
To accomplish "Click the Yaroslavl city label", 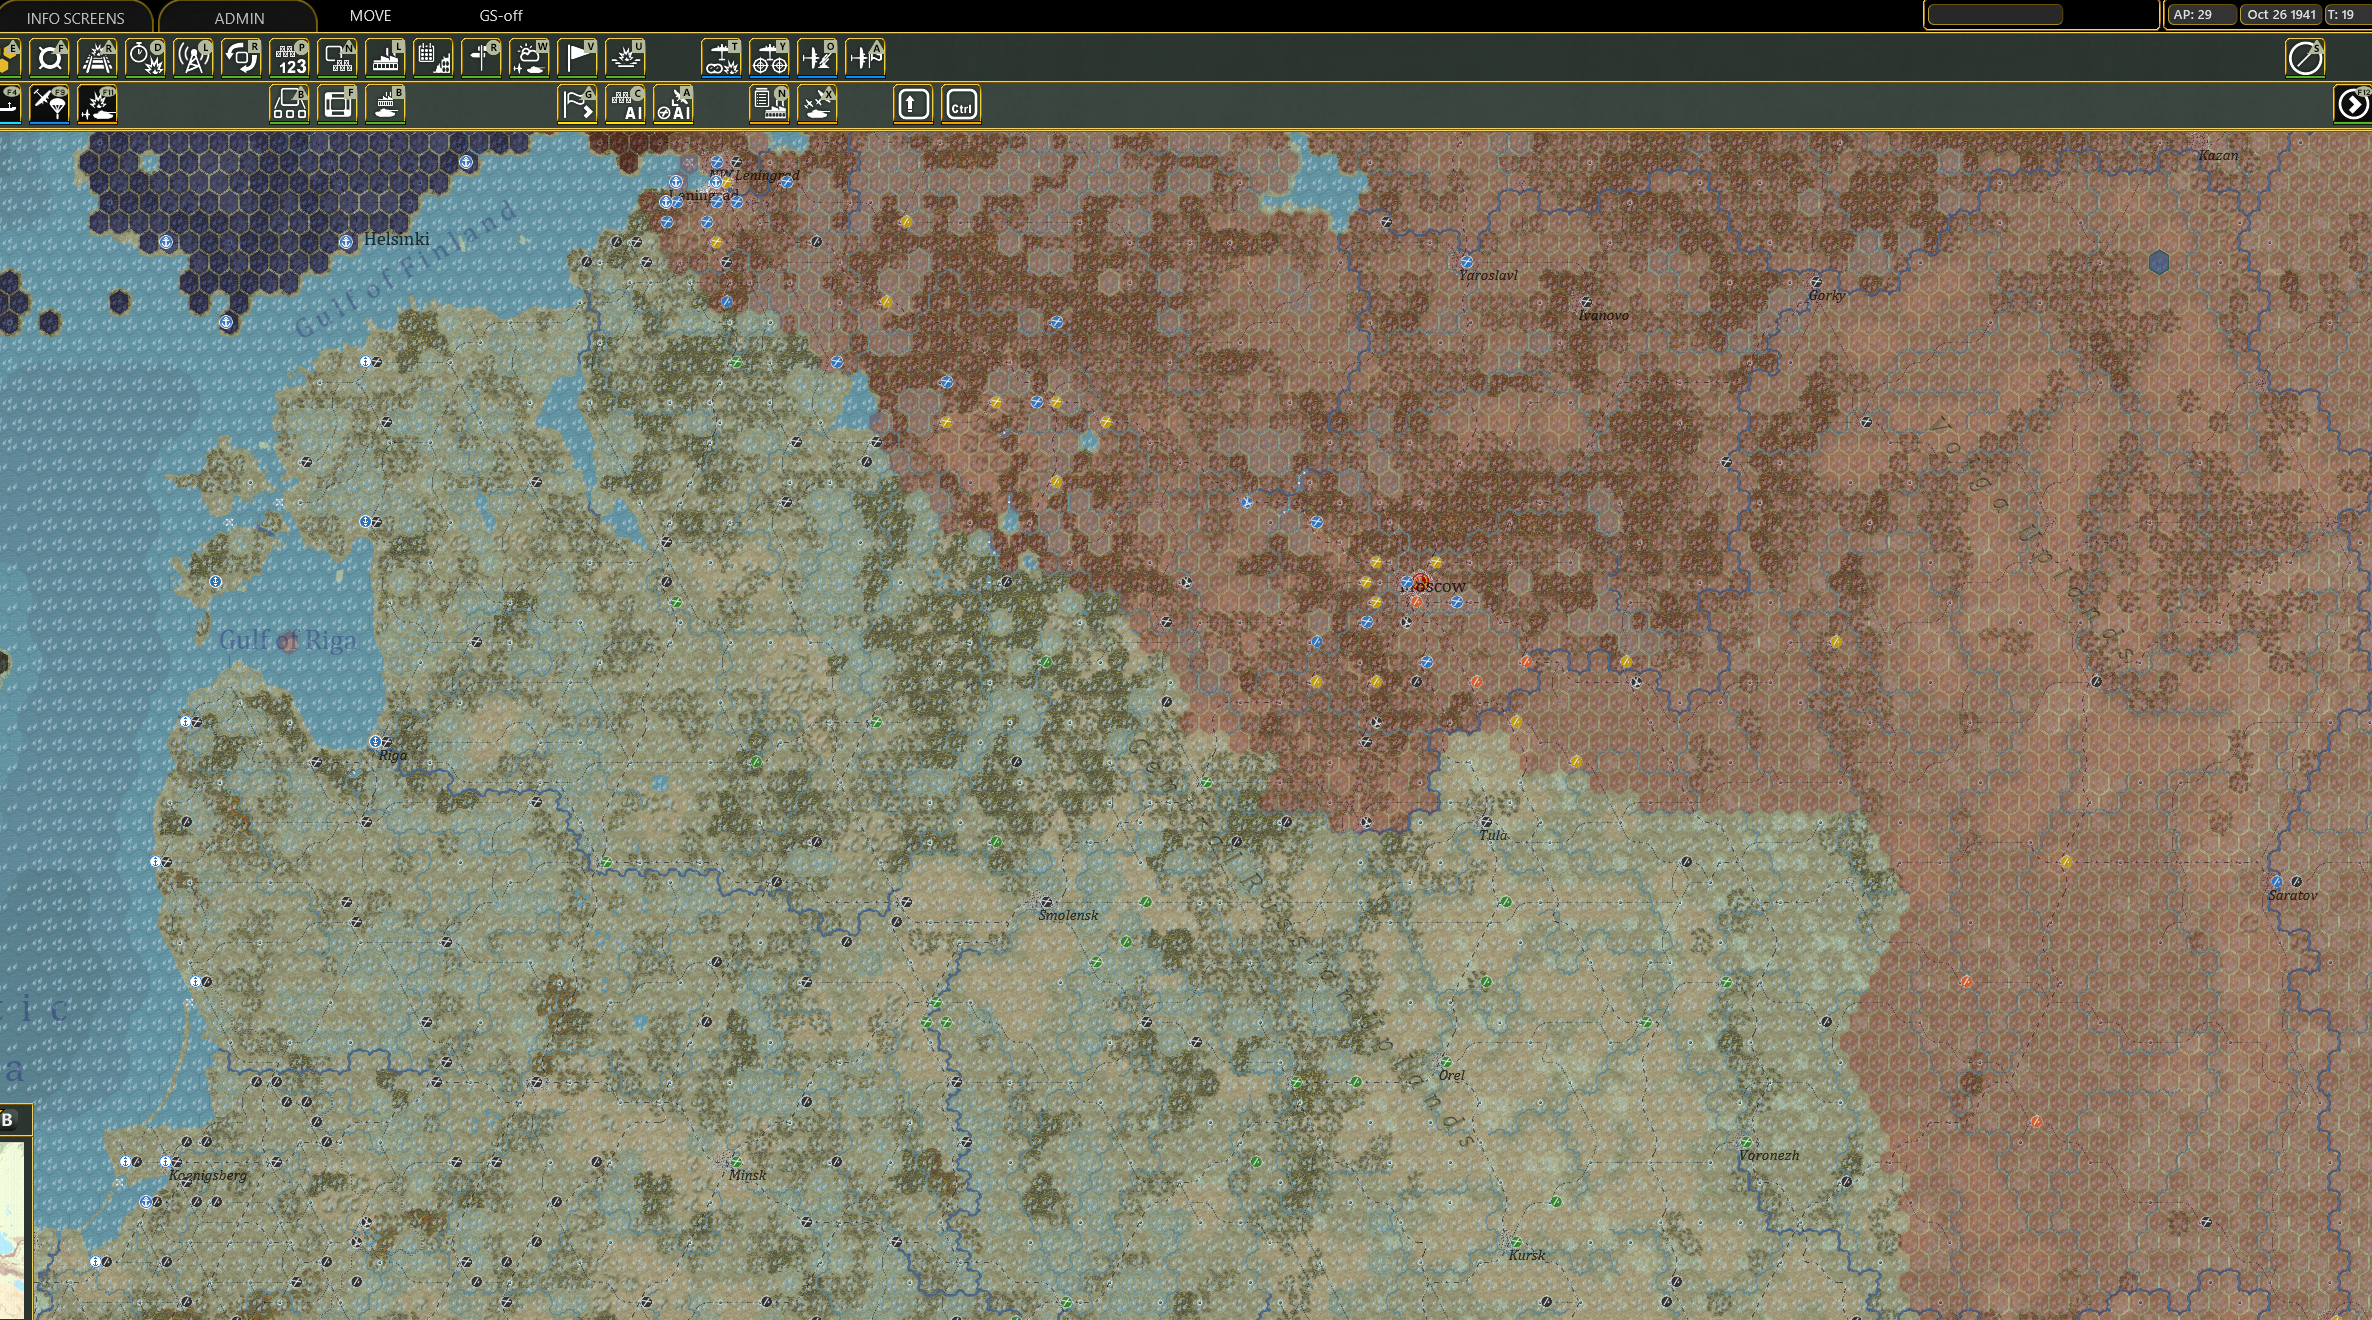I will (x=1488, y=275).
